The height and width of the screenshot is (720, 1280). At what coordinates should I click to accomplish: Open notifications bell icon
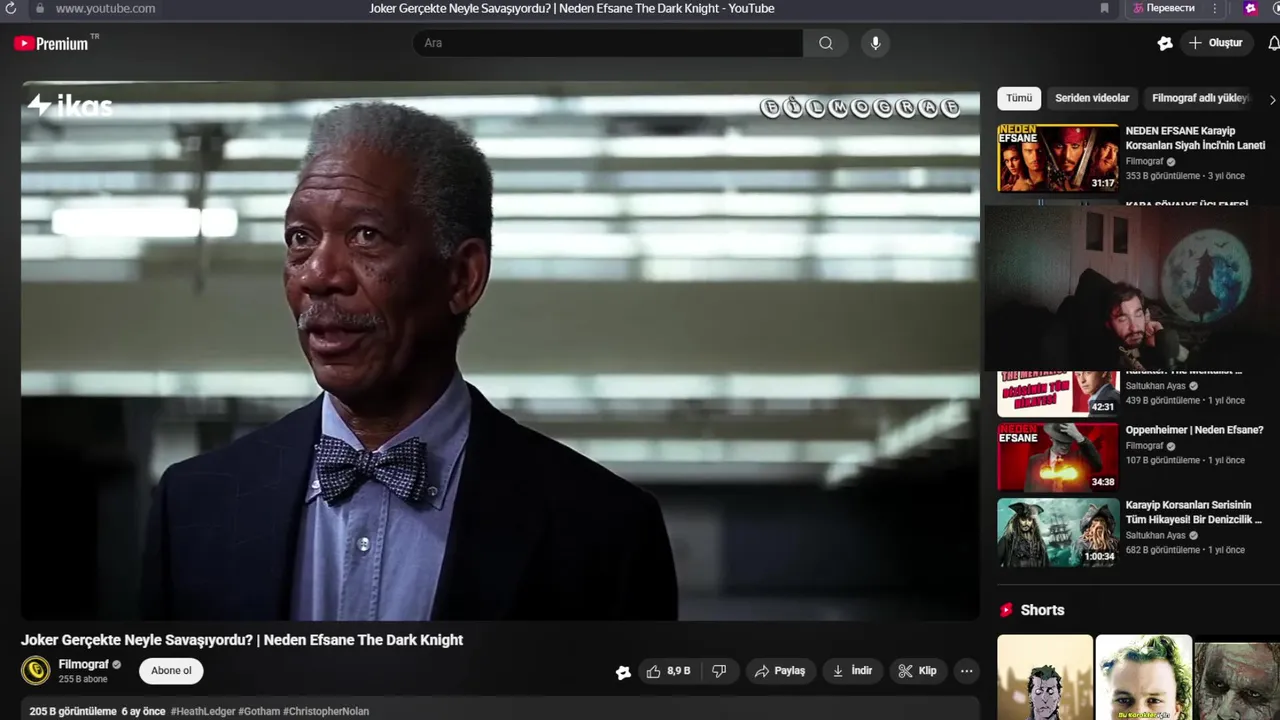1273,43
